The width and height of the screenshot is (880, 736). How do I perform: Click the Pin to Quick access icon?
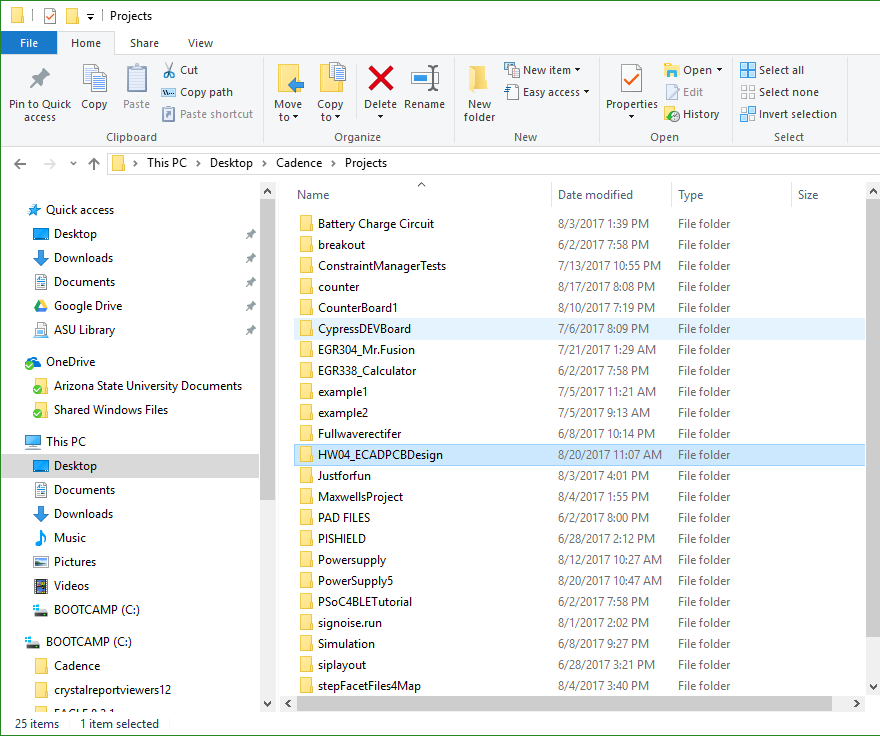[x=39, y=79]
